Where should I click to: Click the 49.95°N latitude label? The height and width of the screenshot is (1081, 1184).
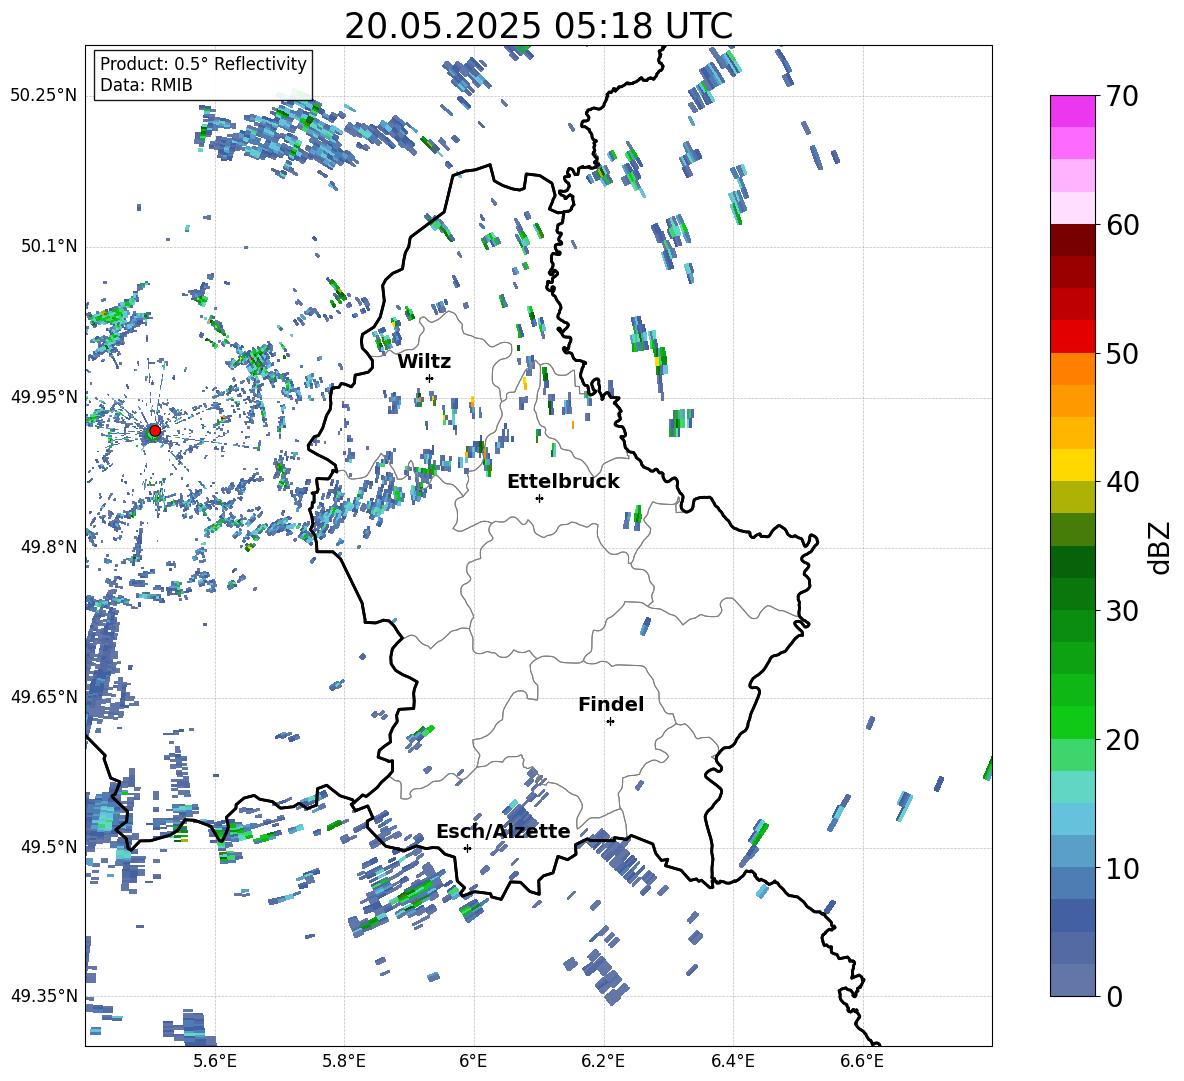pyautogui.click(x=44, y=397)
